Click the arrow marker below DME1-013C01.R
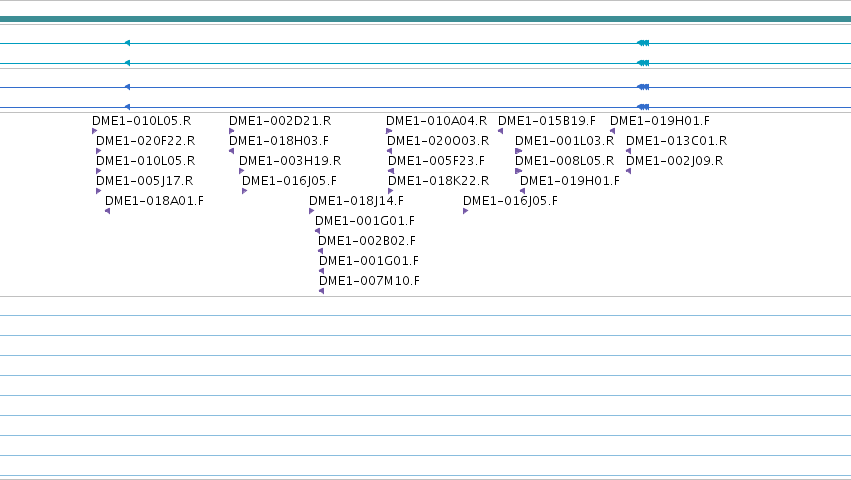The image size is (851, 480). click(628, 151)
